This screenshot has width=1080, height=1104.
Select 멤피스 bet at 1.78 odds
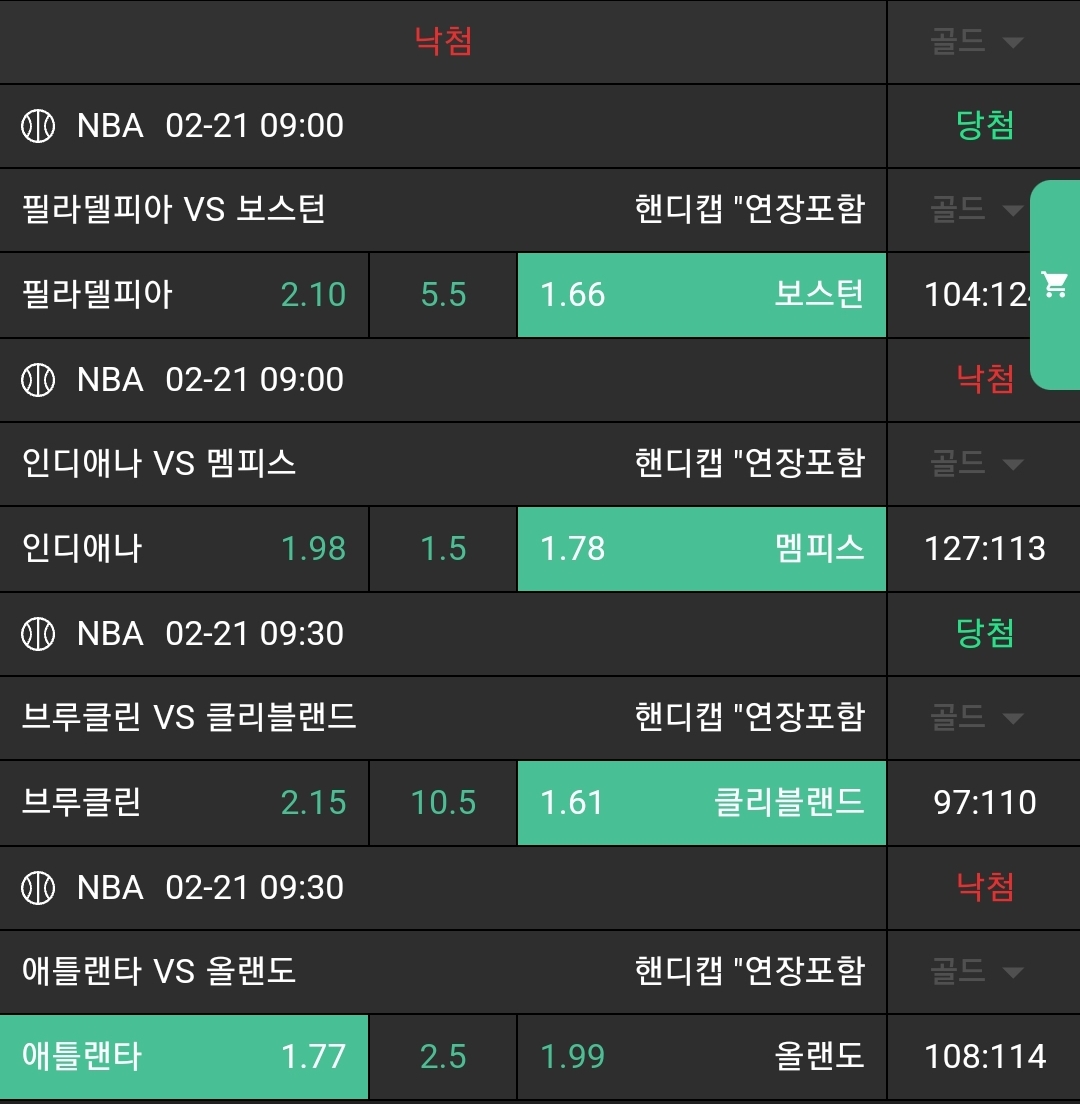[701, 549]
